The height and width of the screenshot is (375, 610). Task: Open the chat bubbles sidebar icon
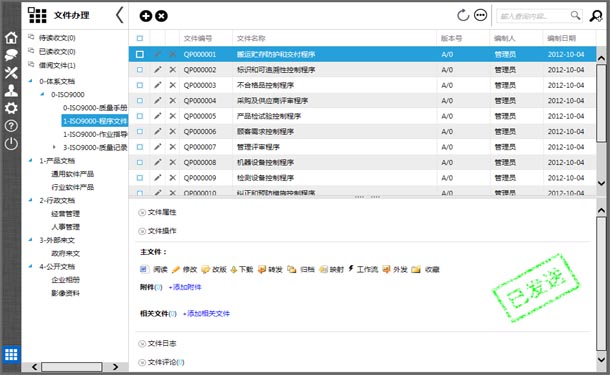point(11,55)
